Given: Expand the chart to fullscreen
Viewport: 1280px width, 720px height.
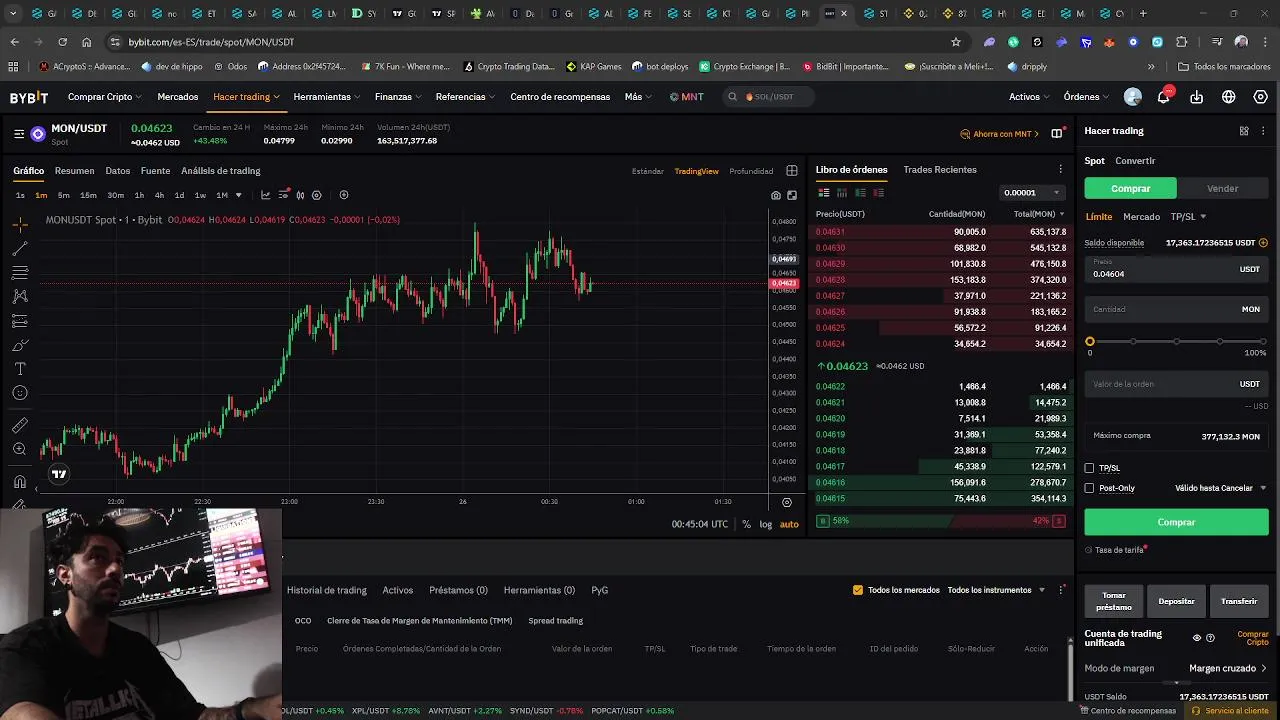Looking at the screenshot, I should click(792, 195).
